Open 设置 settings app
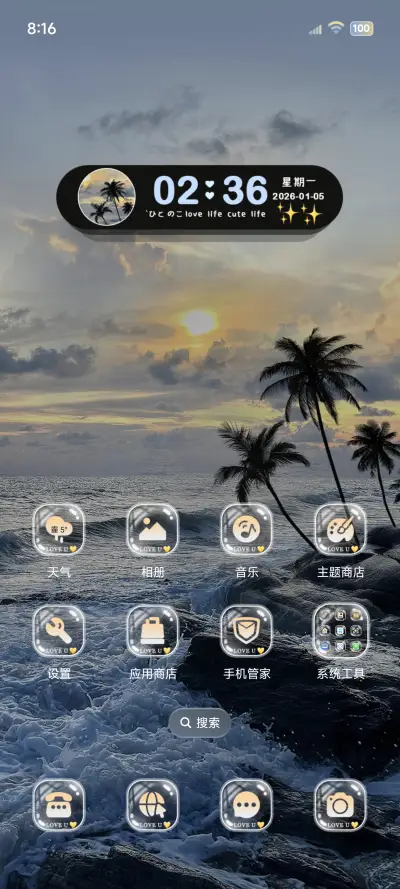 (58, 630)
